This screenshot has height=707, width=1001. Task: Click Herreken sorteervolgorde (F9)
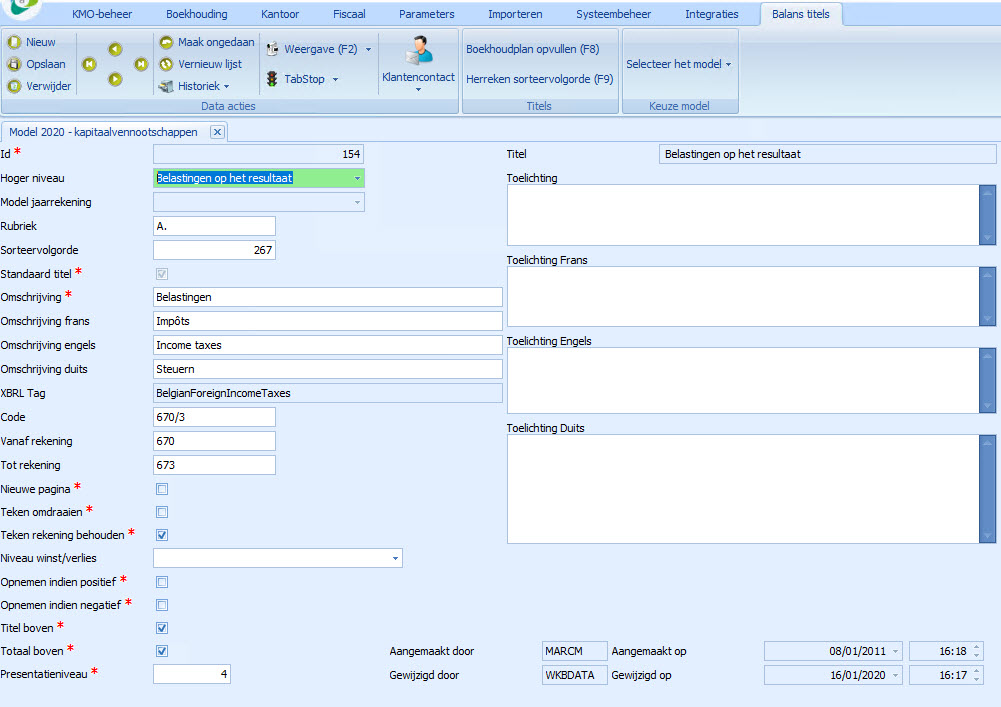point(540,79)
